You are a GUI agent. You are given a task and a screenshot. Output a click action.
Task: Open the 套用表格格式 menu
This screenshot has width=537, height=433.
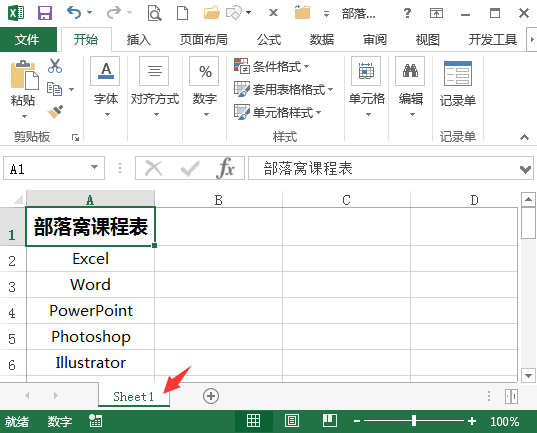tap(284, 89)
